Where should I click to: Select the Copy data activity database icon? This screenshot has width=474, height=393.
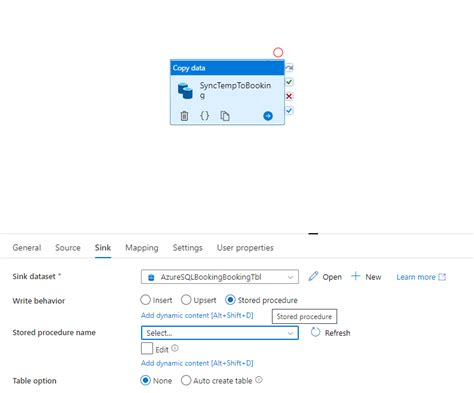[x=185, y=91]
